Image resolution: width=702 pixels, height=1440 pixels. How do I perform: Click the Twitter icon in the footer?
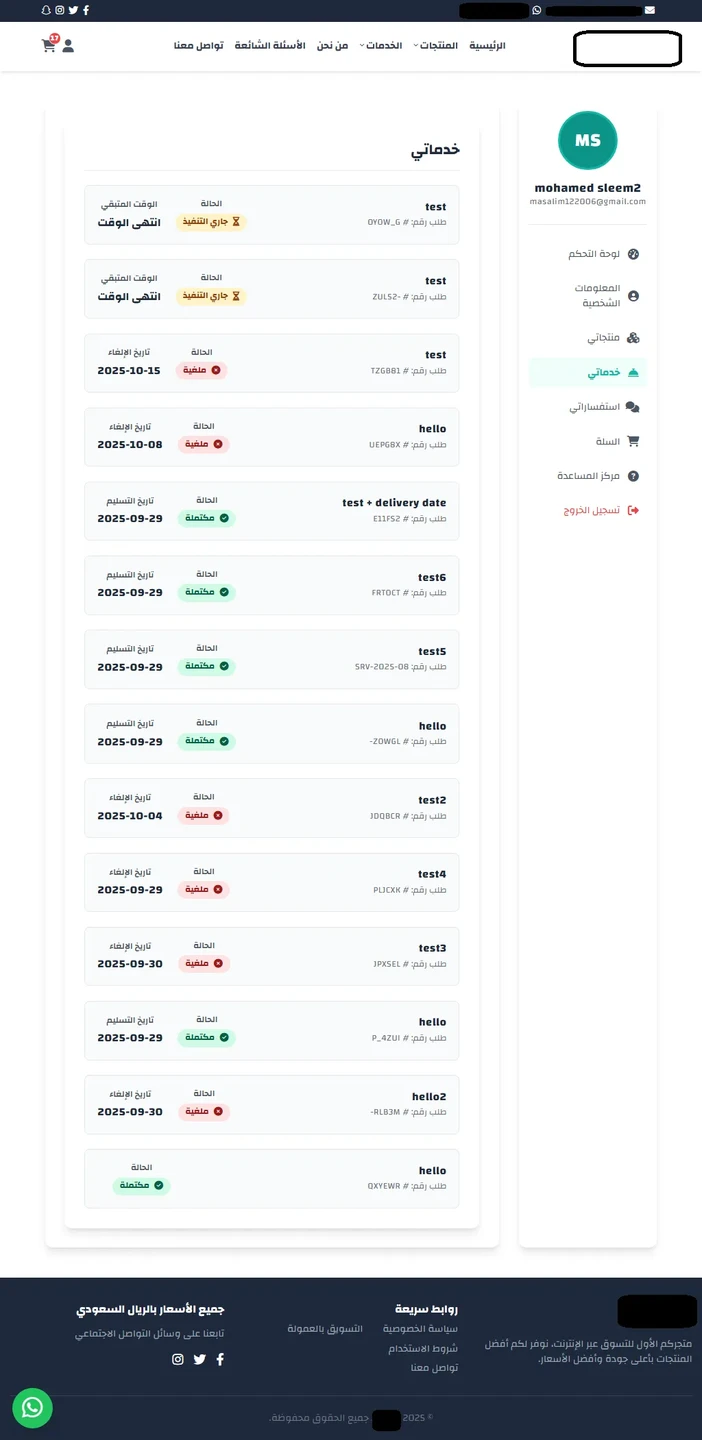click(x=199, y=1359)
